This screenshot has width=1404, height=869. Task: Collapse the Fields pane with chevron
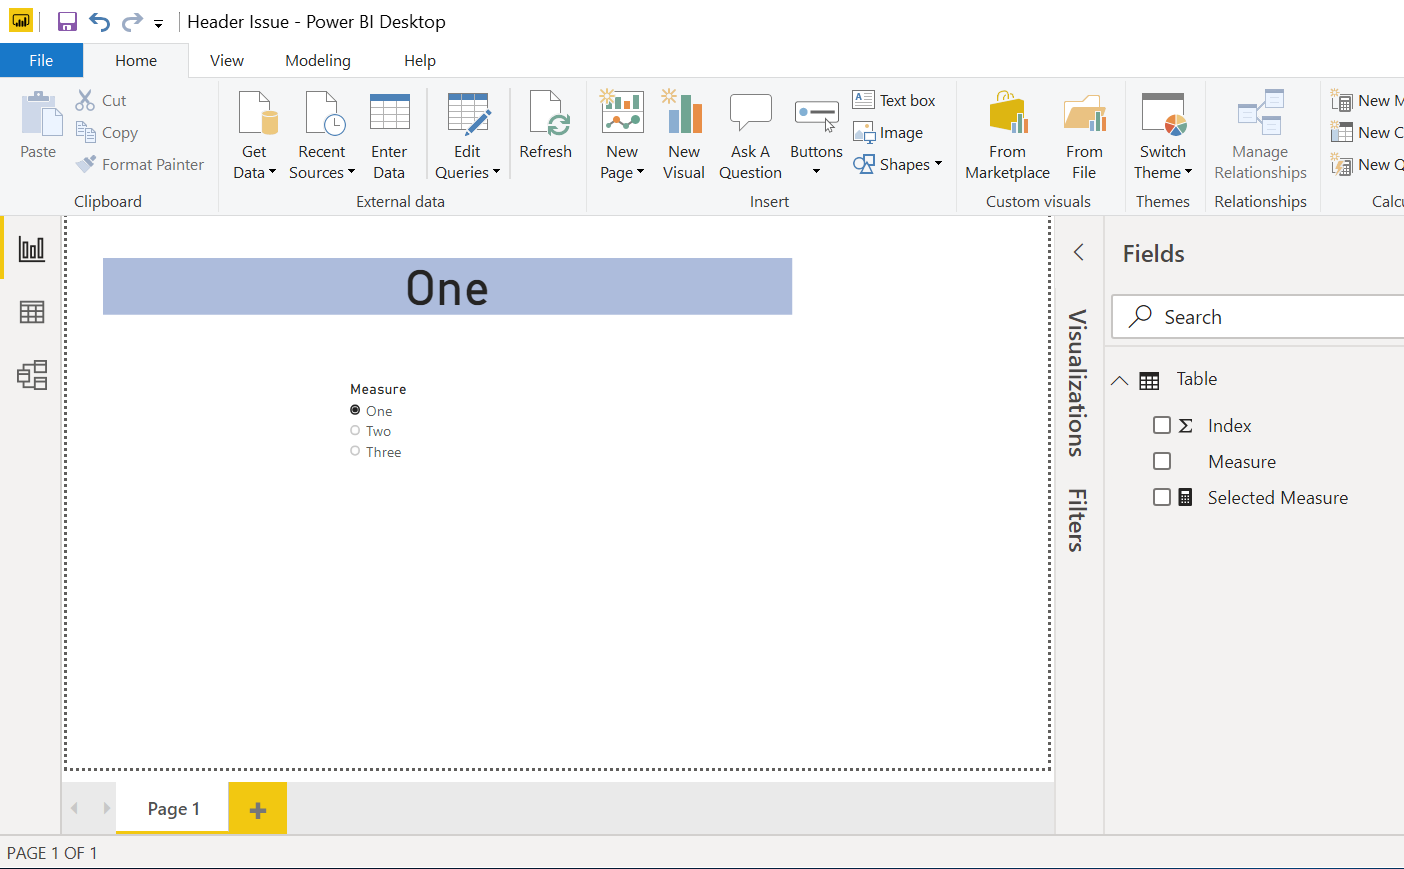1078,252
